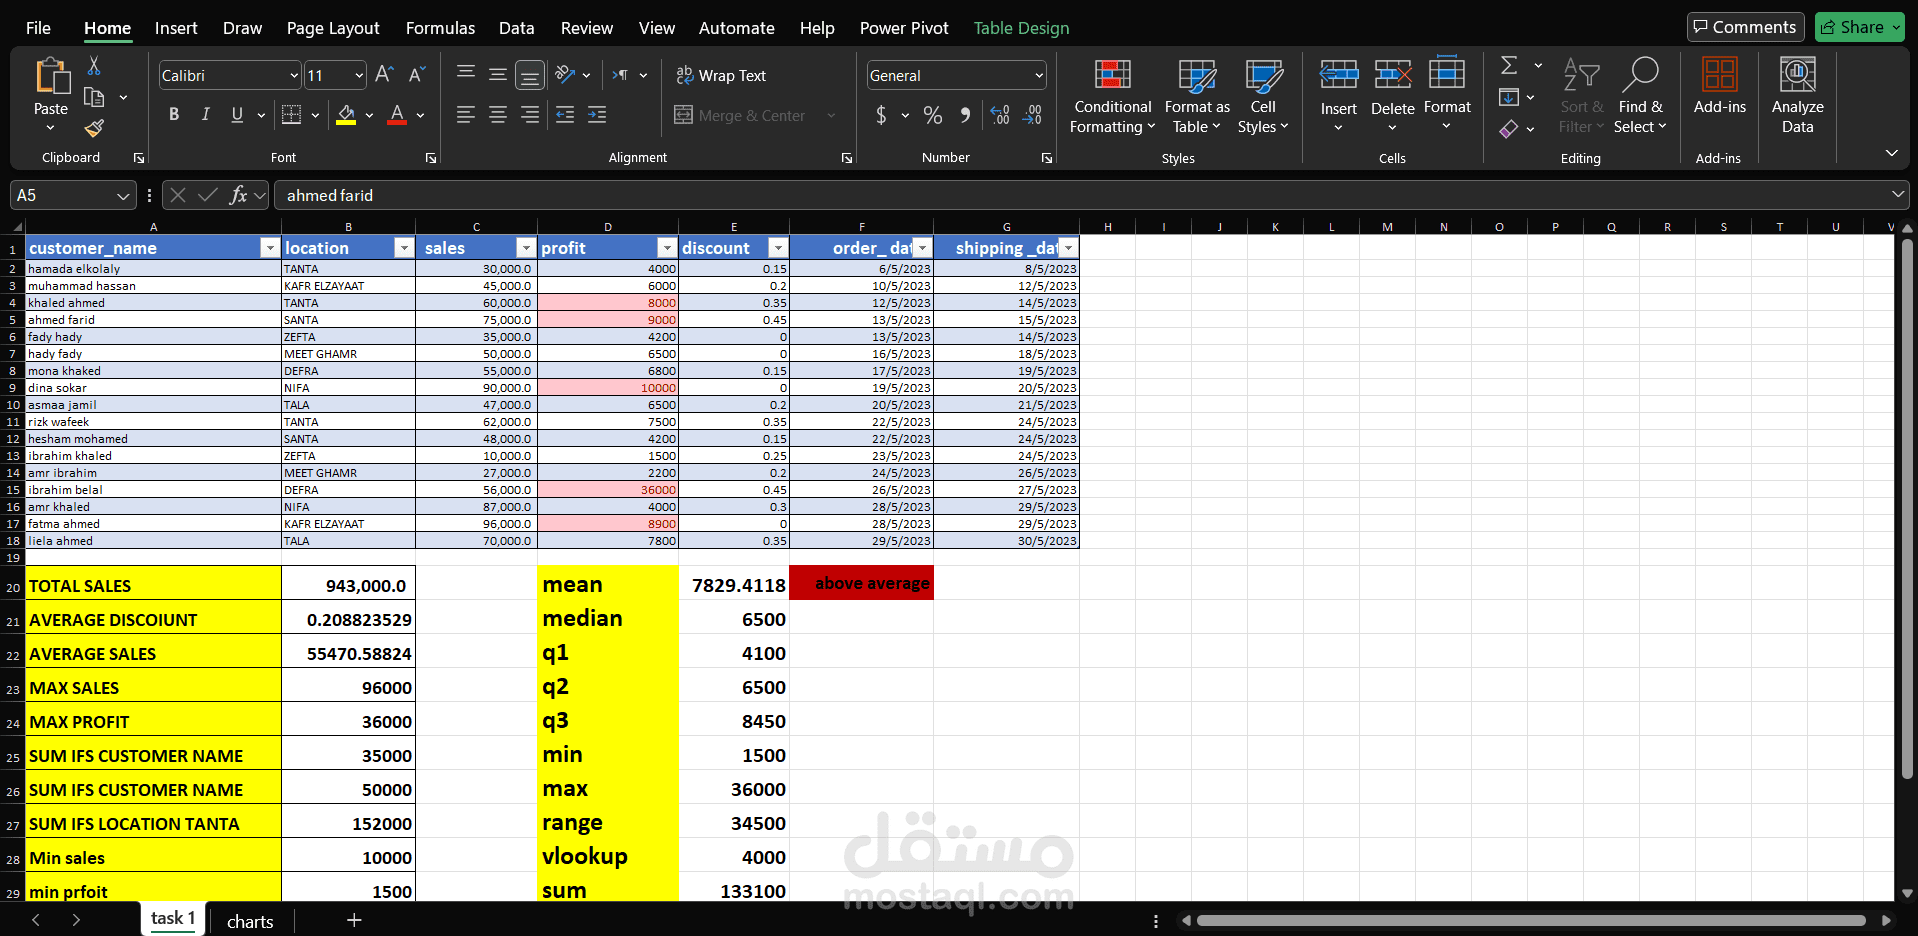
Task: Click the horizontal scrollbar
Action: 1531,921
